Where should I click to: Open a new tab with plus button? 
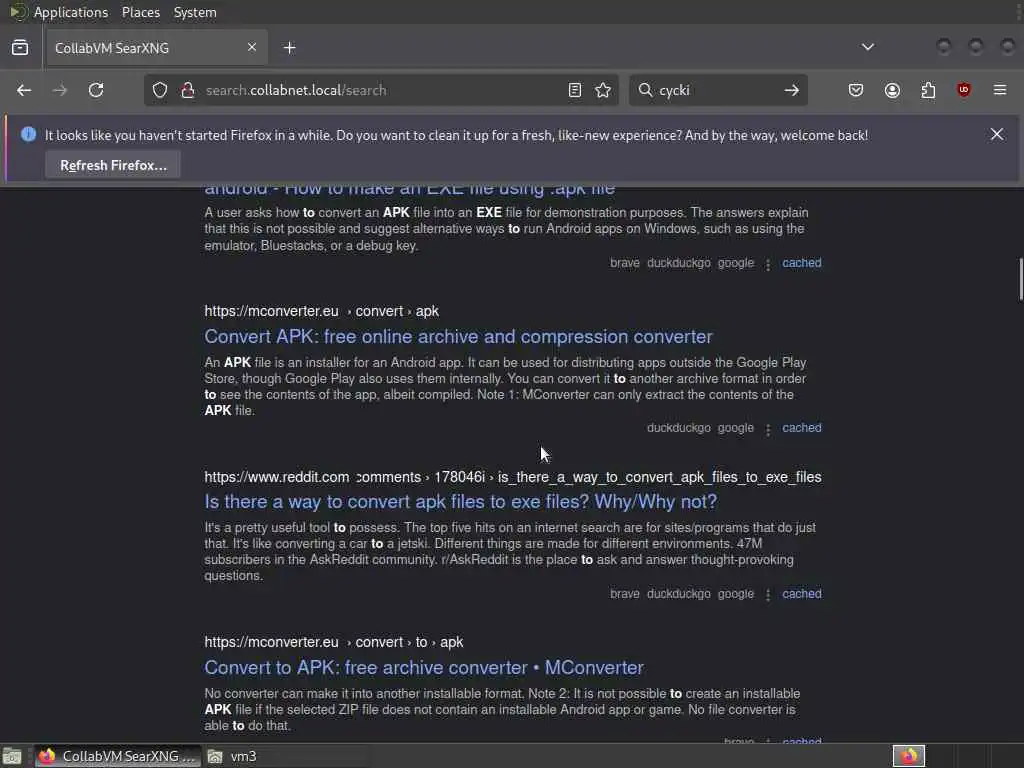[x=289, y=48]
